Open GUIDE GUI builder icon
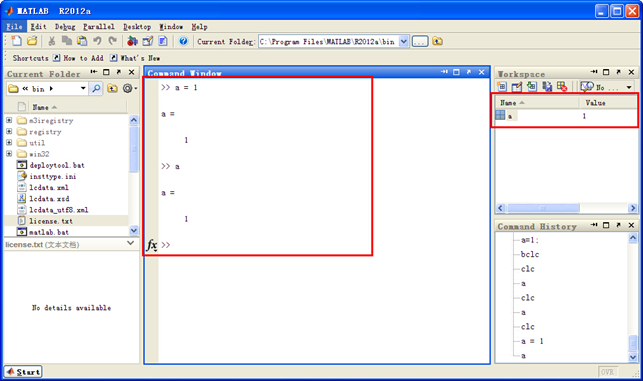643x381 pixels. pyautogui.click(x=148, y=41)
